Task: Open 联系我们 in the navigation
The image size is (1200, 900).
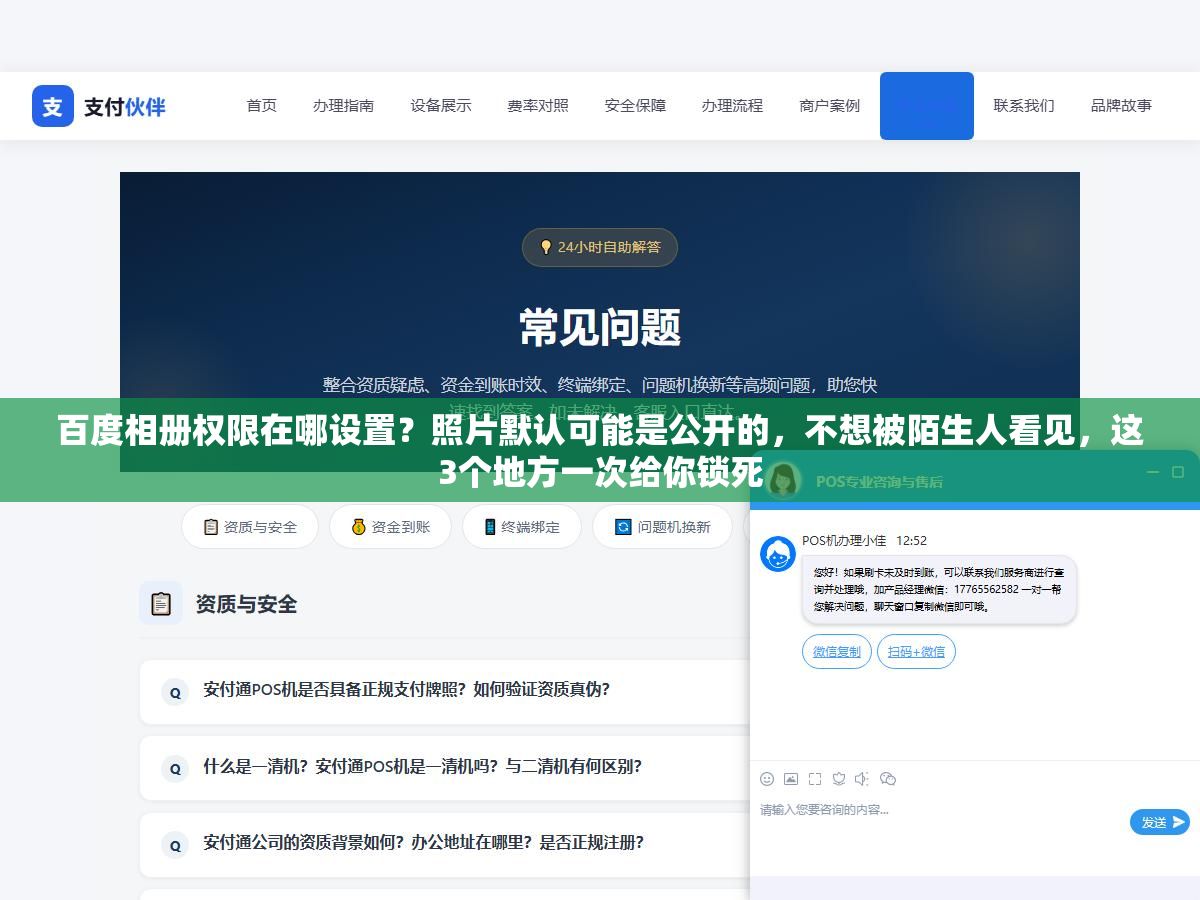Action: pyautogui.click(x=1024, y=105)
